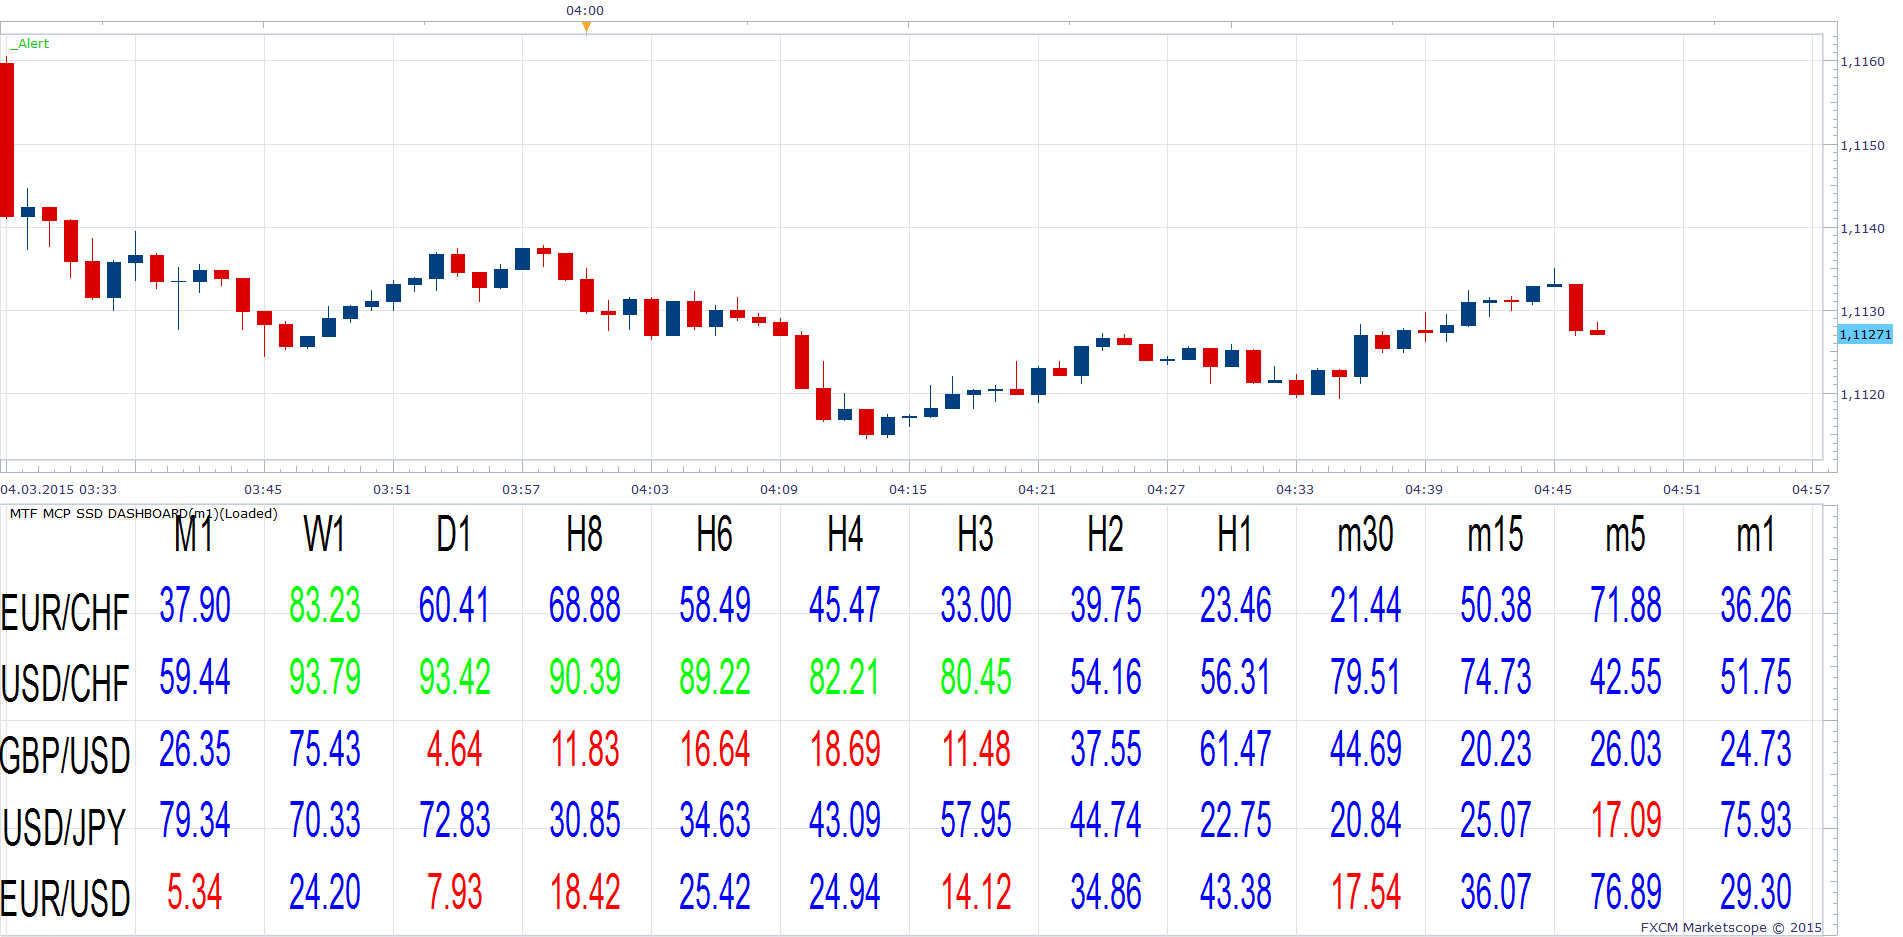
Task: Click USD/CHF D1 value 93.42
Action: (455, 677)
